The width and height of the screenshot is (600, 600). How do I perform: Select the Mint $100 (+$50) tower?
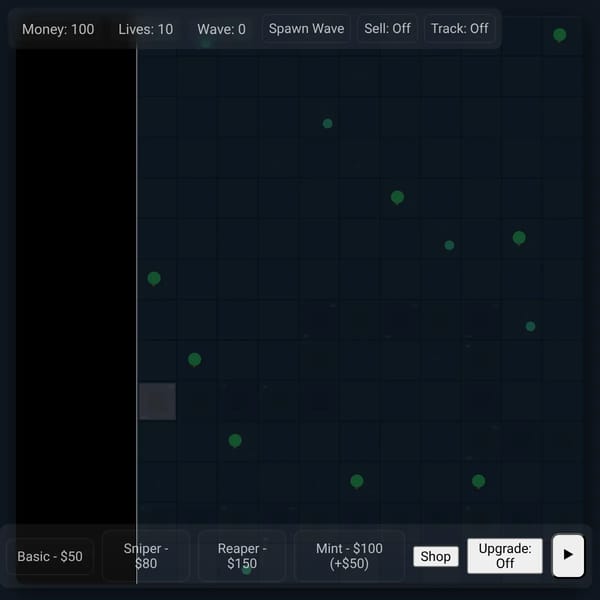[x=349, y=556]
